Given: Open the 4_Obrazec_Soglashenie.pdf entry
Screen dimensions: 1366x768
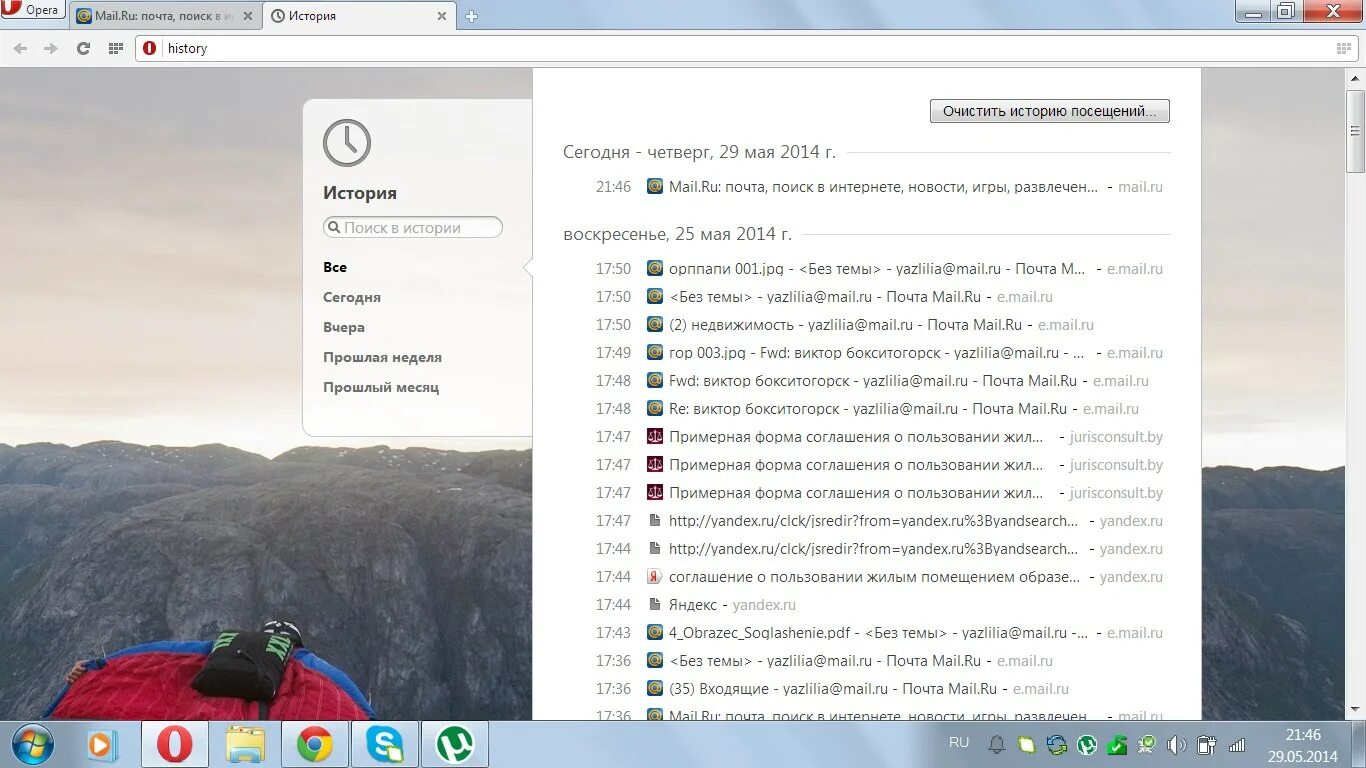Looking at the screenshot, I should click(x=879, y=633).
